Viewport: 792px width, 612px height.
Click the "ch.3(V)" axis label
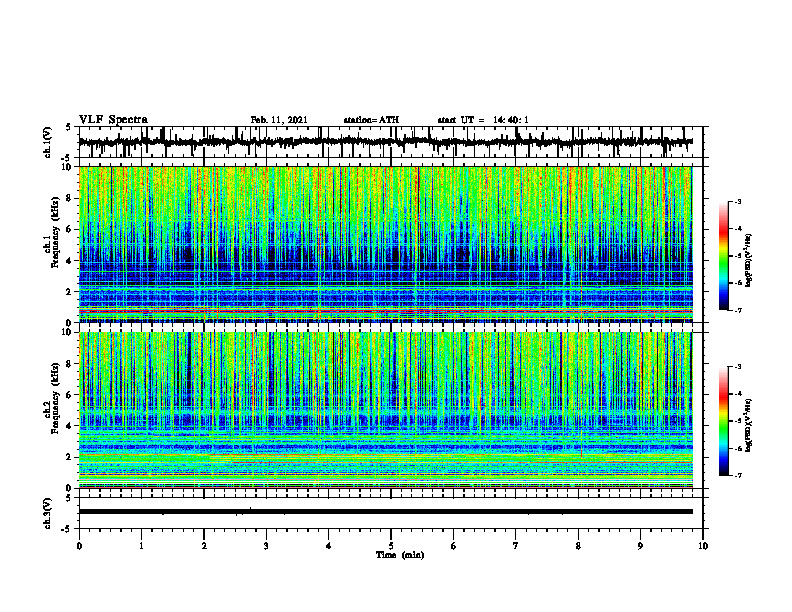click(48, 514)
